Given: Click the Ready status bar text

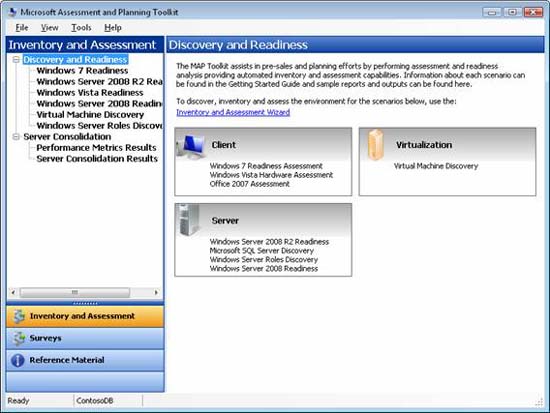Looking at the screenshot, I should tap(18, 400).
